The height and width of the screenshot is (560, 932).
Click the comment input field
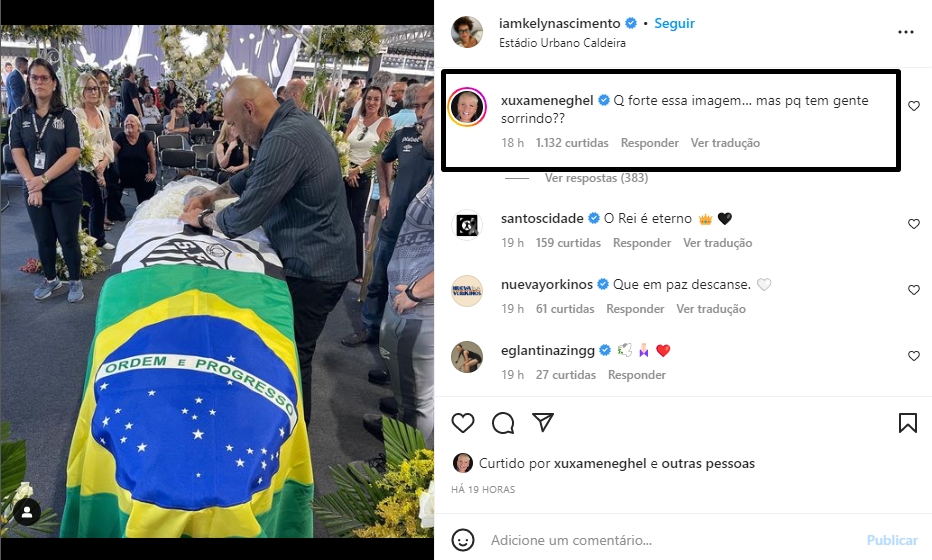tap(672, 540)
